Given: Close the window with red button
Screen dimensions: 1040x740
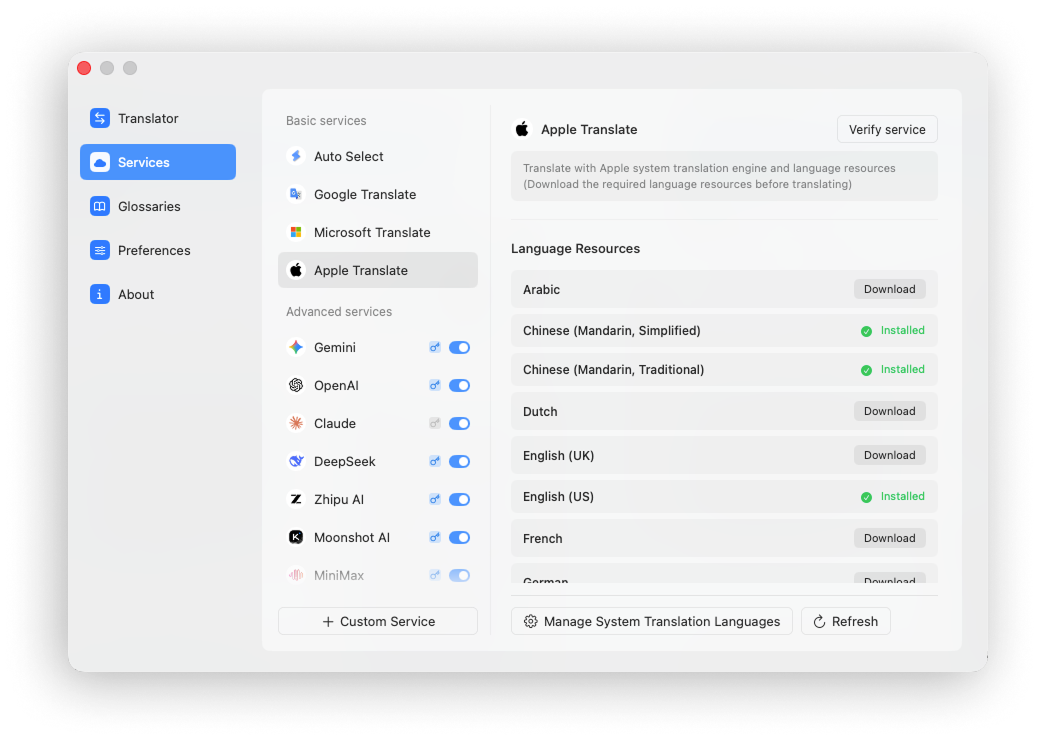Looking at the screenshot, I should (84, 68).
